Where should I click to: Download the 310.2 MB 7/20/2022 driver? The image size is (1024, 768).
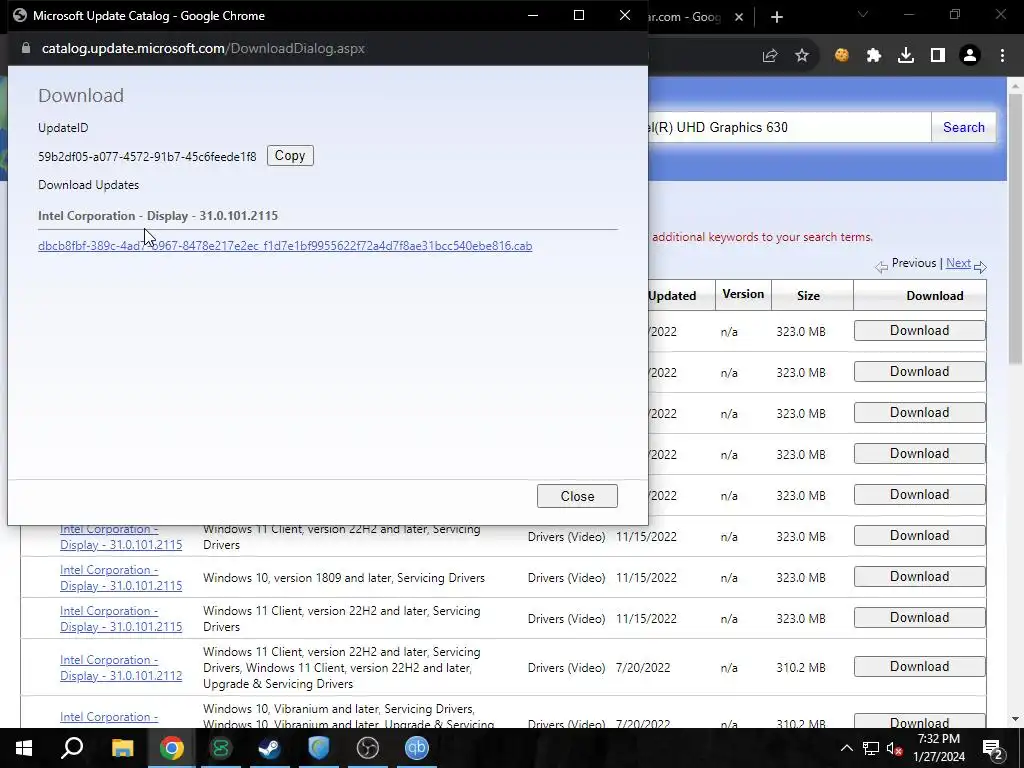point(920,667)
